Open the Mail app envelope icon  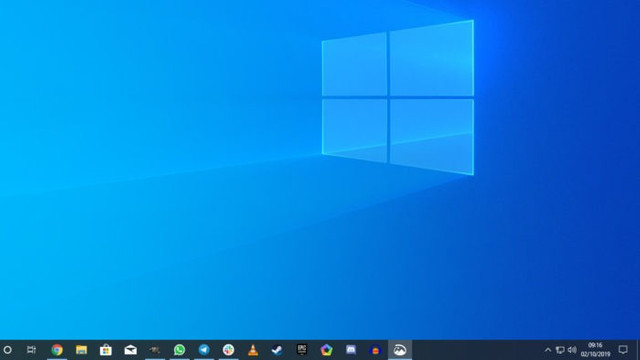131,350
